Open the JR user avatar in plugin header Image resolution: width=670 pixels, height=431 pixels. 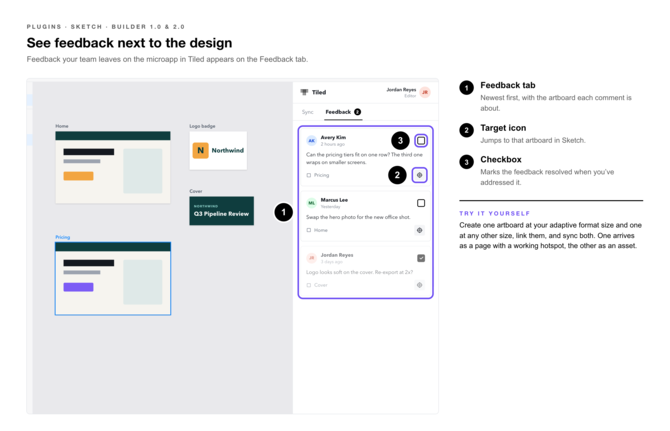point(425,92)
